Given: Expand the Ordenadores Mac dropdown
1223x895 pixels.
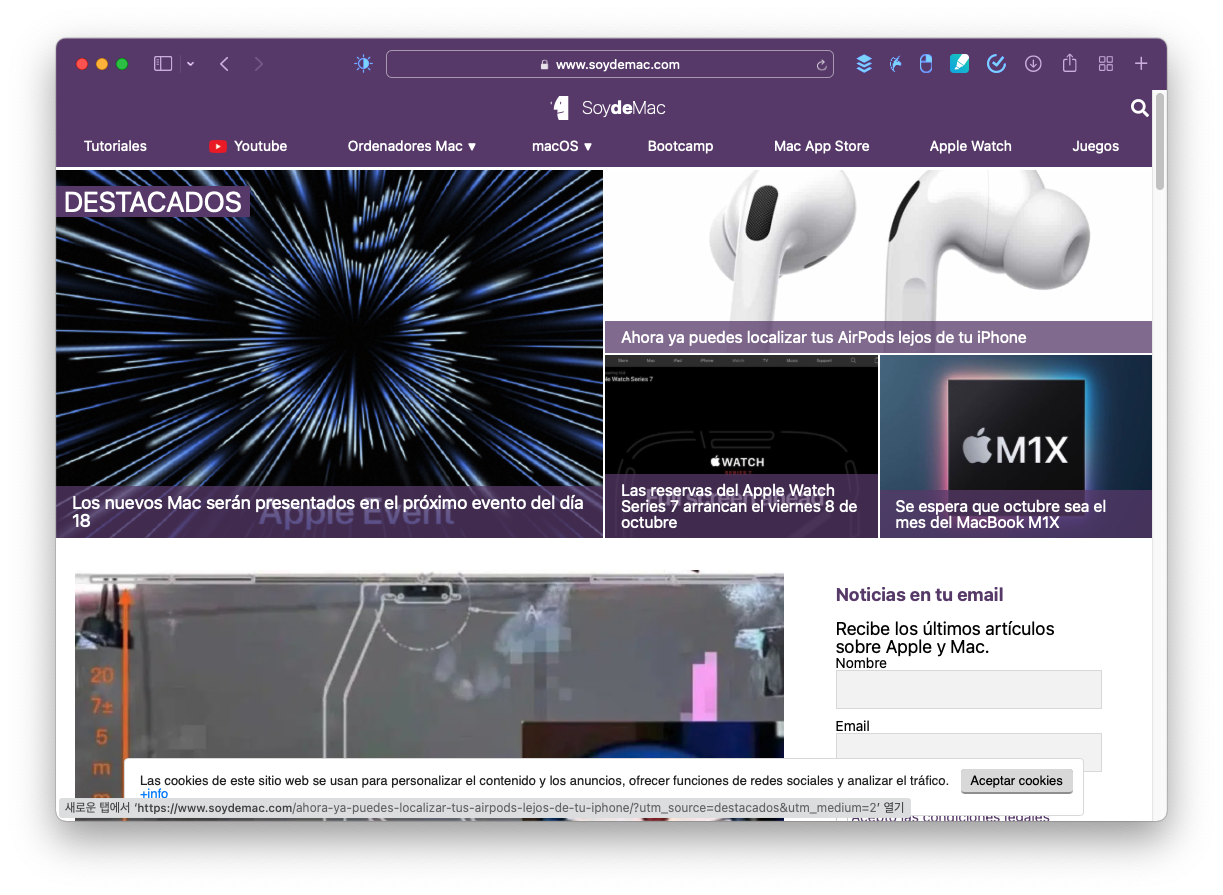Looking at the screenshot, I should click(x=412, y=146).
